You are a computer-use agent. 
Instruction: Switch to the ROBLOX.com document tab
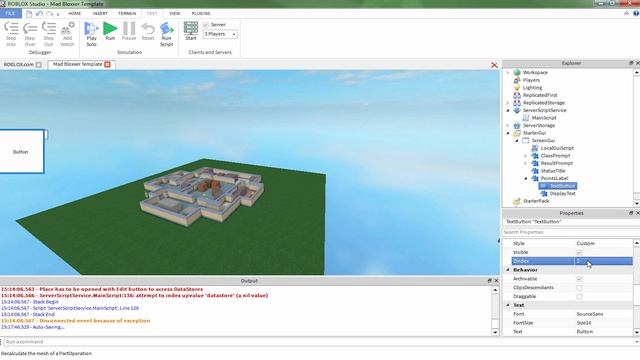(x=18, y=64)
